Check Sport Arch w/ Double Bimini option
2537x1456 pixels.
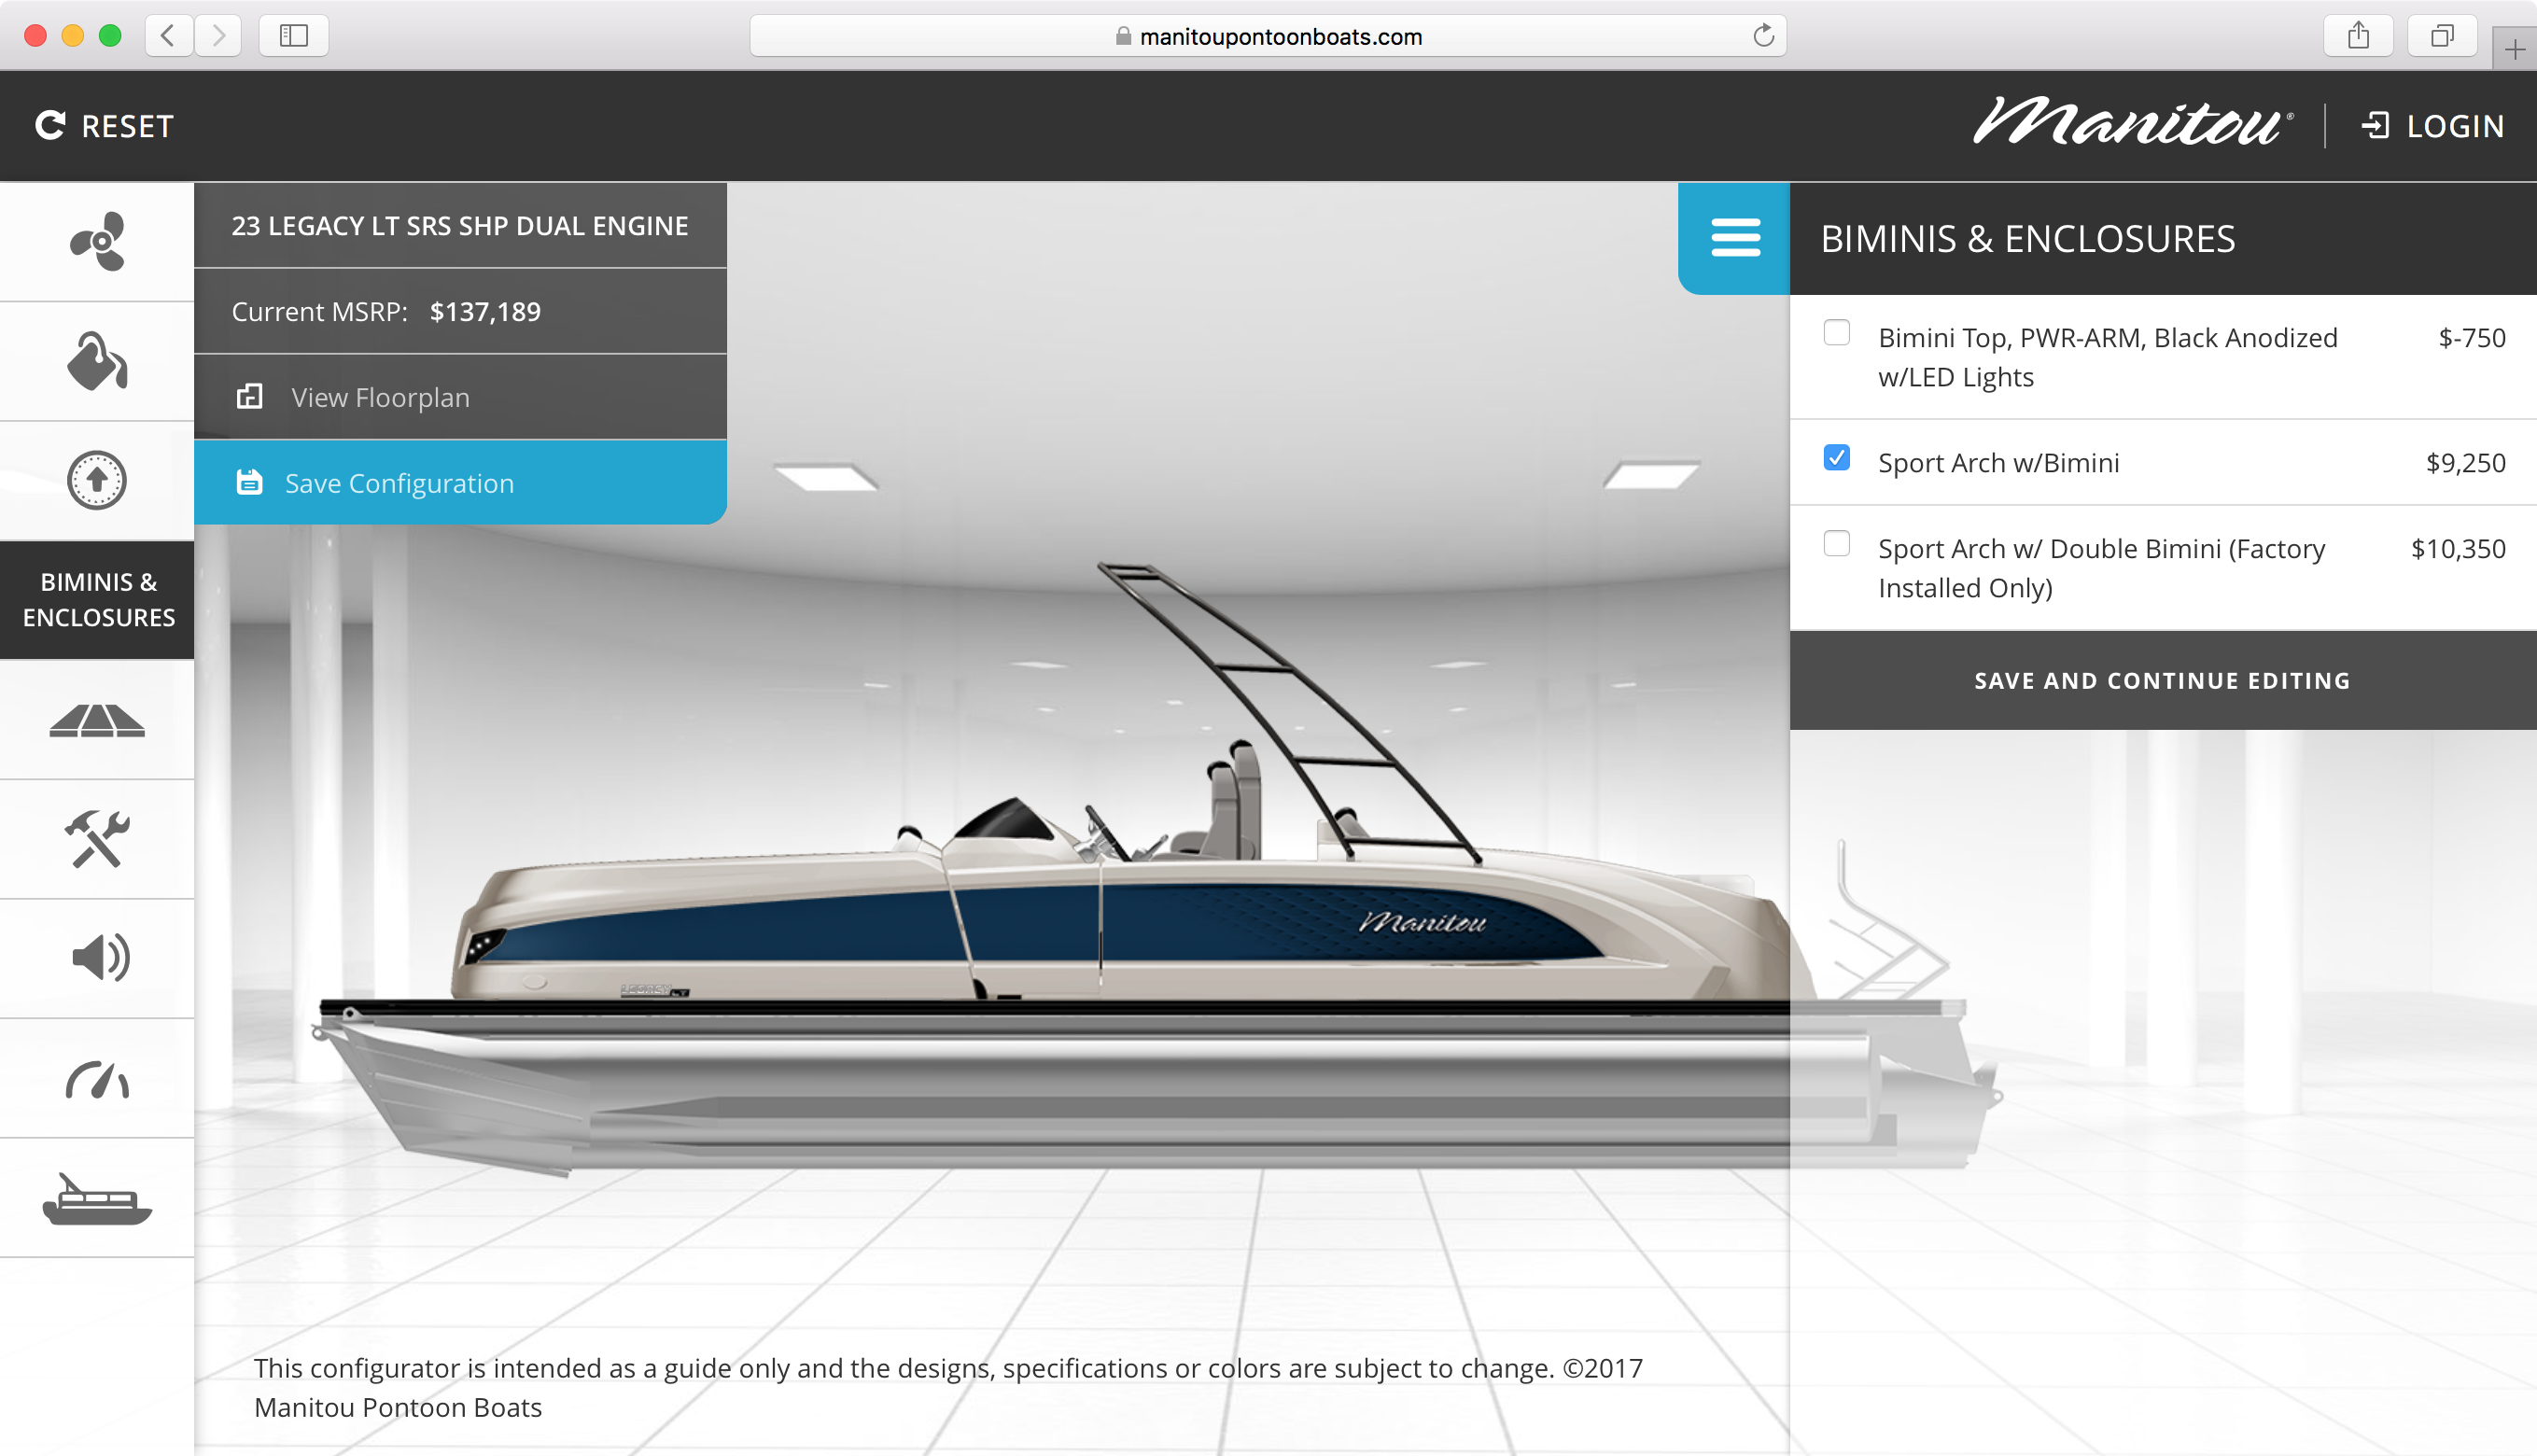[1837, 544]
